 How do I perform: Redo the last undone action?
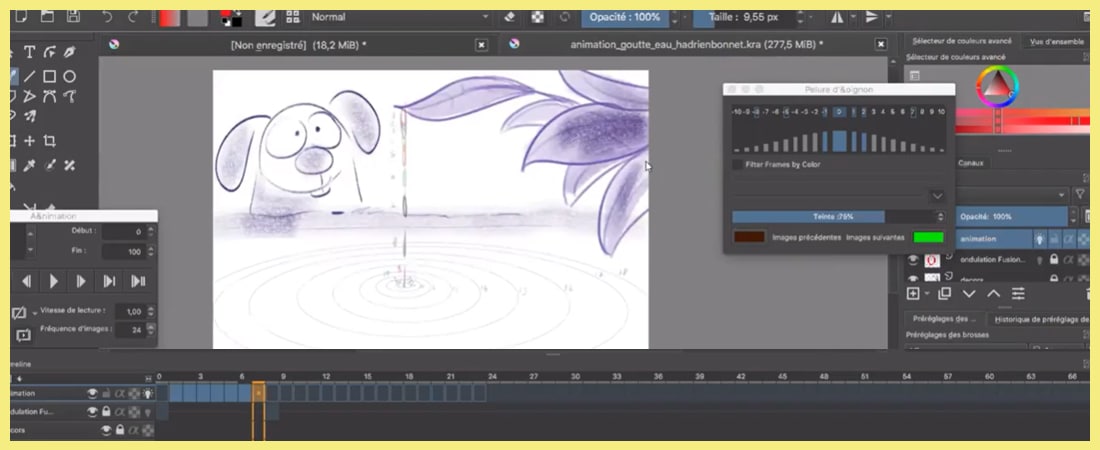(132, 16)
